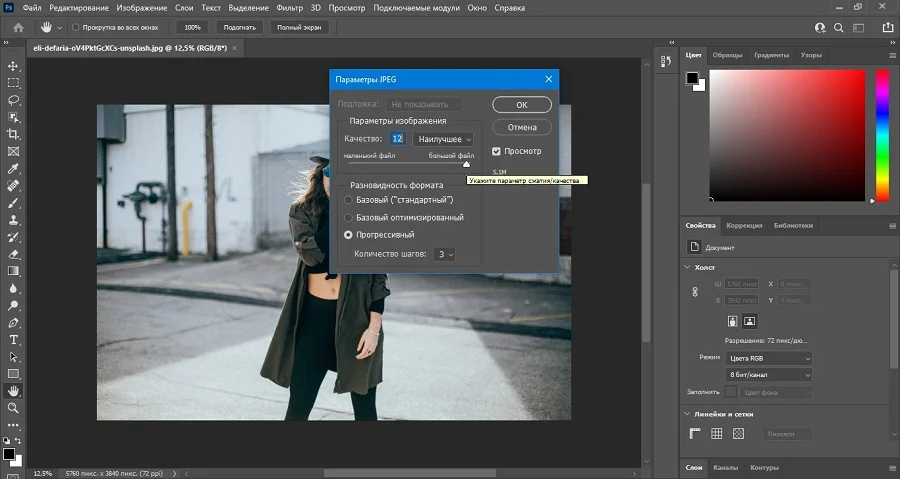The image size is (900, 479).
Task: Open the Цвета RGB mode dropdown
Action: click(x=769, y=358)
